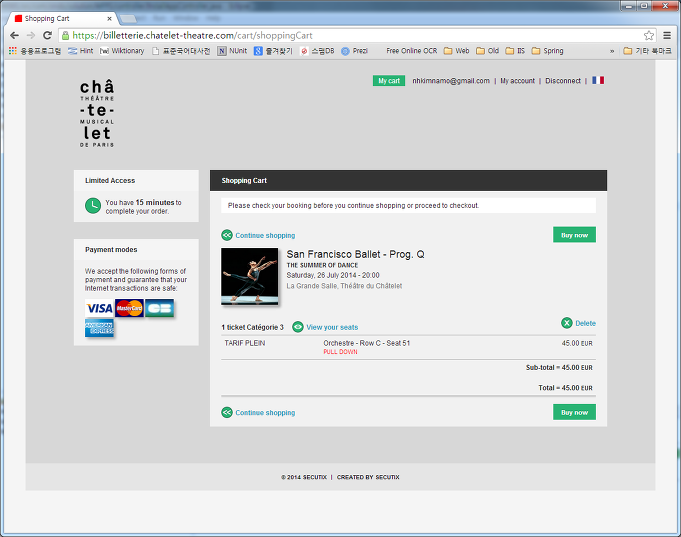
Task: Close the Shopping Cart tab
Action: click(x=109, y=19)
